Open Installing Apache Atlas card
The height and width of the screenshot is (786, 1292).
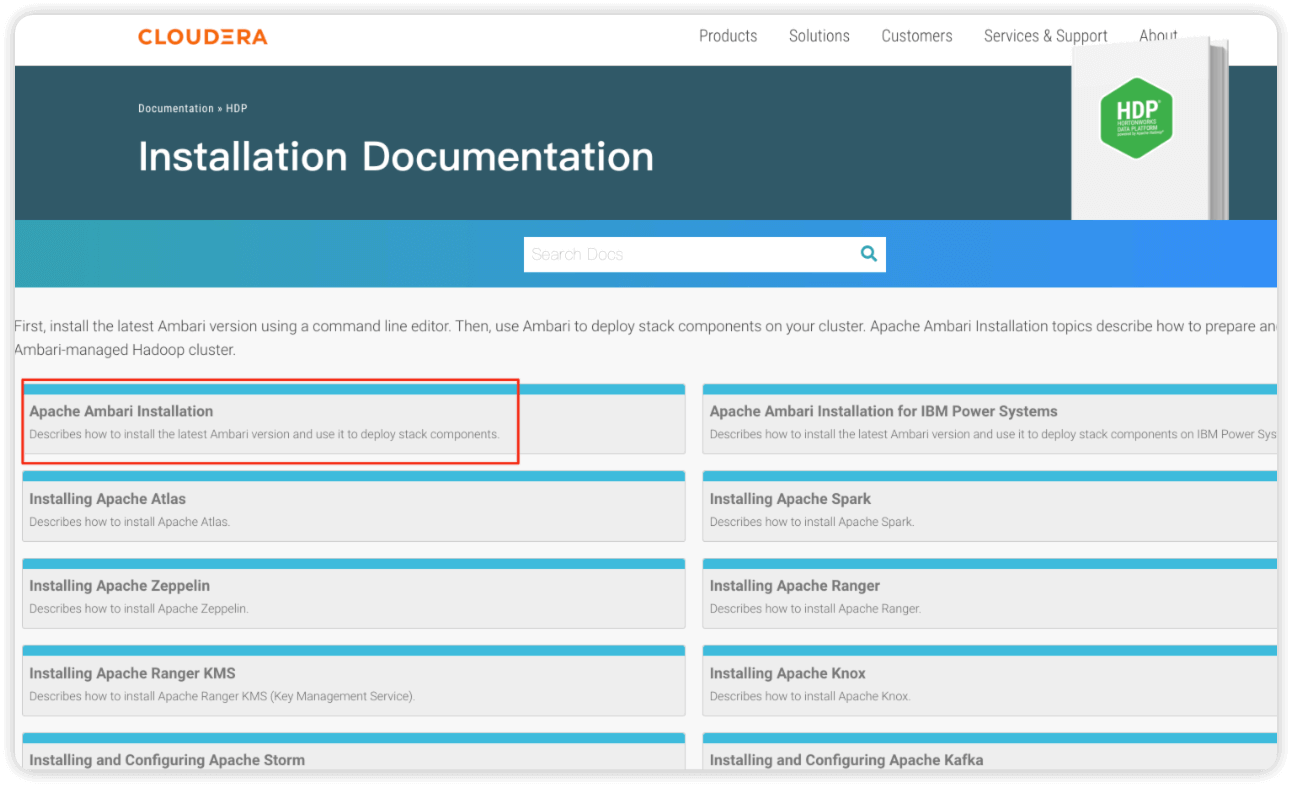(354, 506)
